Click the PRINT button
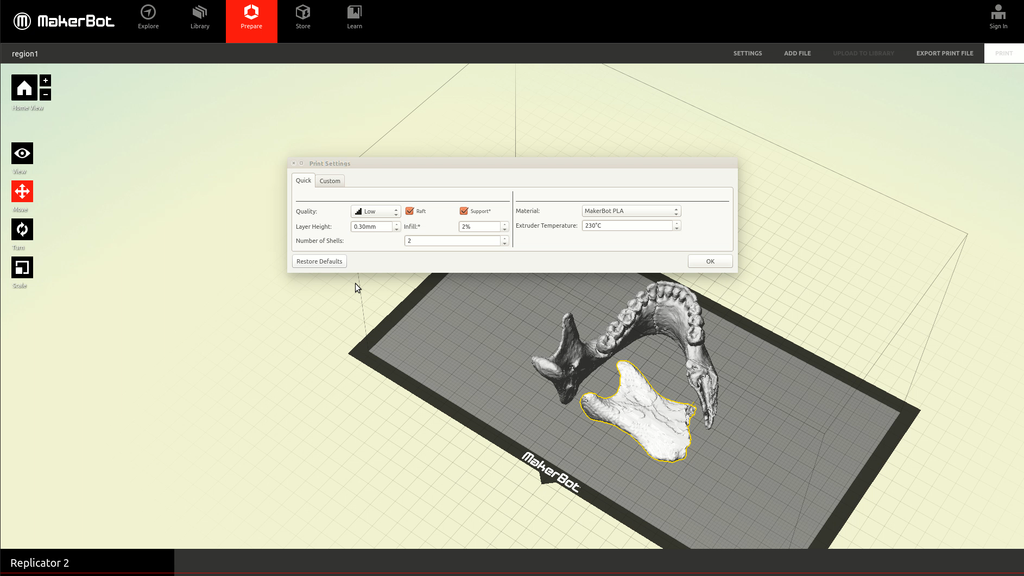The image size is (1024, 576). (x=1004, y=54)
